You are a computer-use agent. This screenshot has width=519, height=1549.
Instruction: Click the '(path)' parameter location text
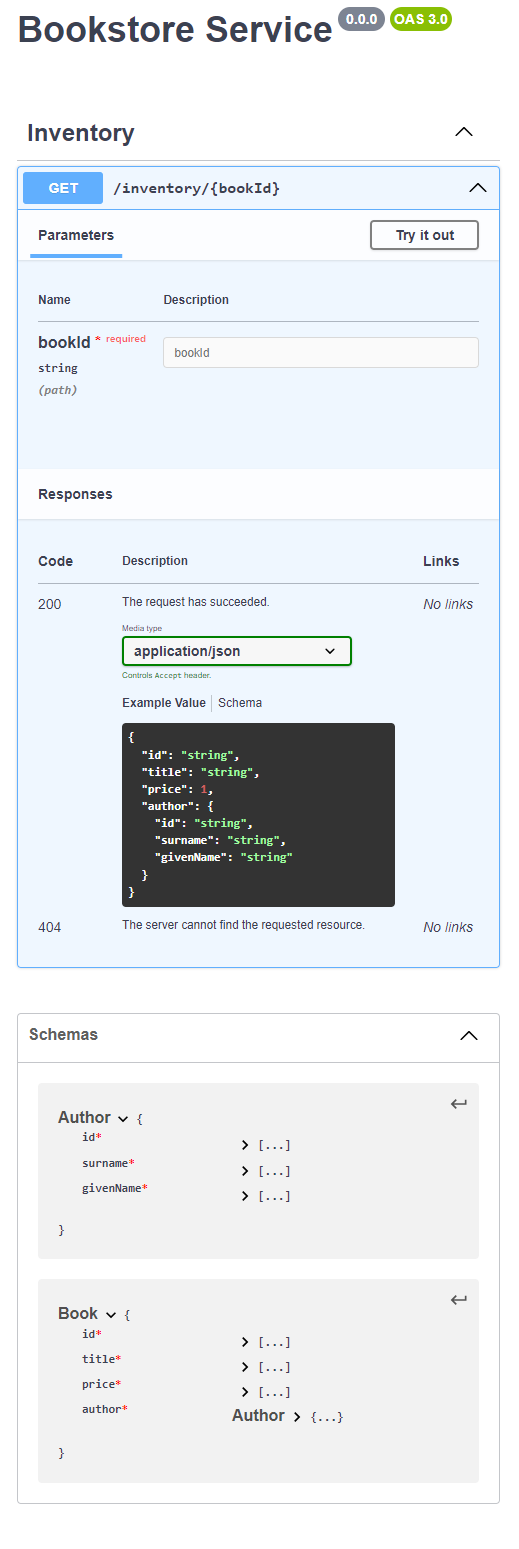click(x=58, y=390)
